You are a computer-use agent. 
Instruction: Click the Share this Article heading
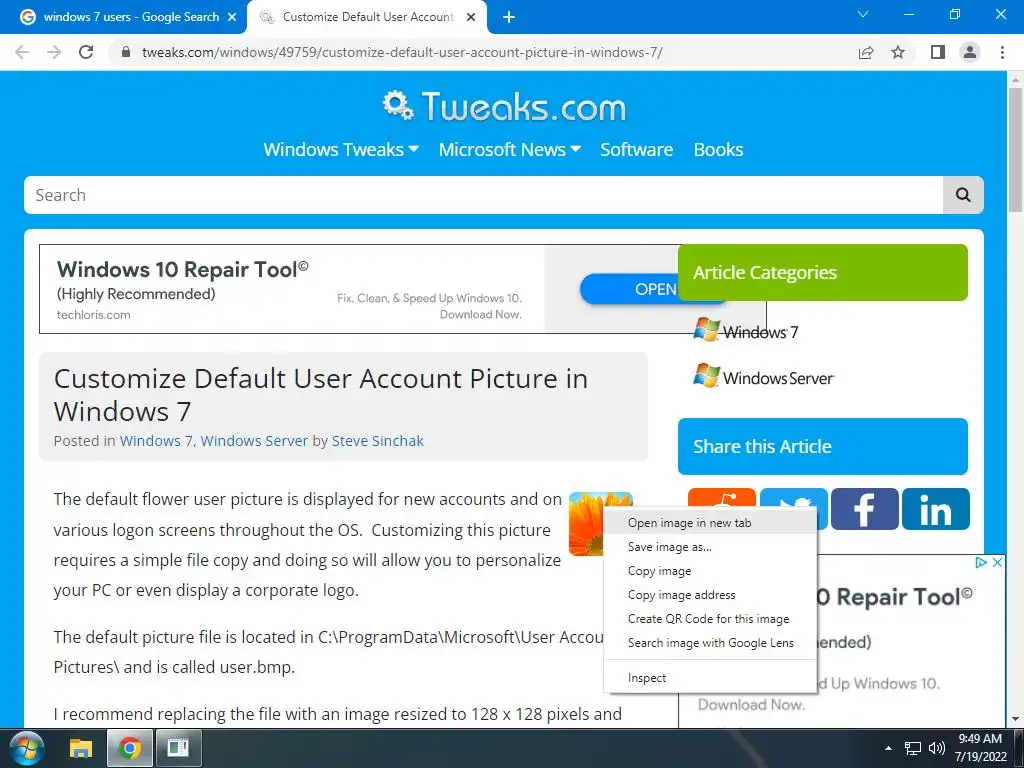(x=762, y=447)
